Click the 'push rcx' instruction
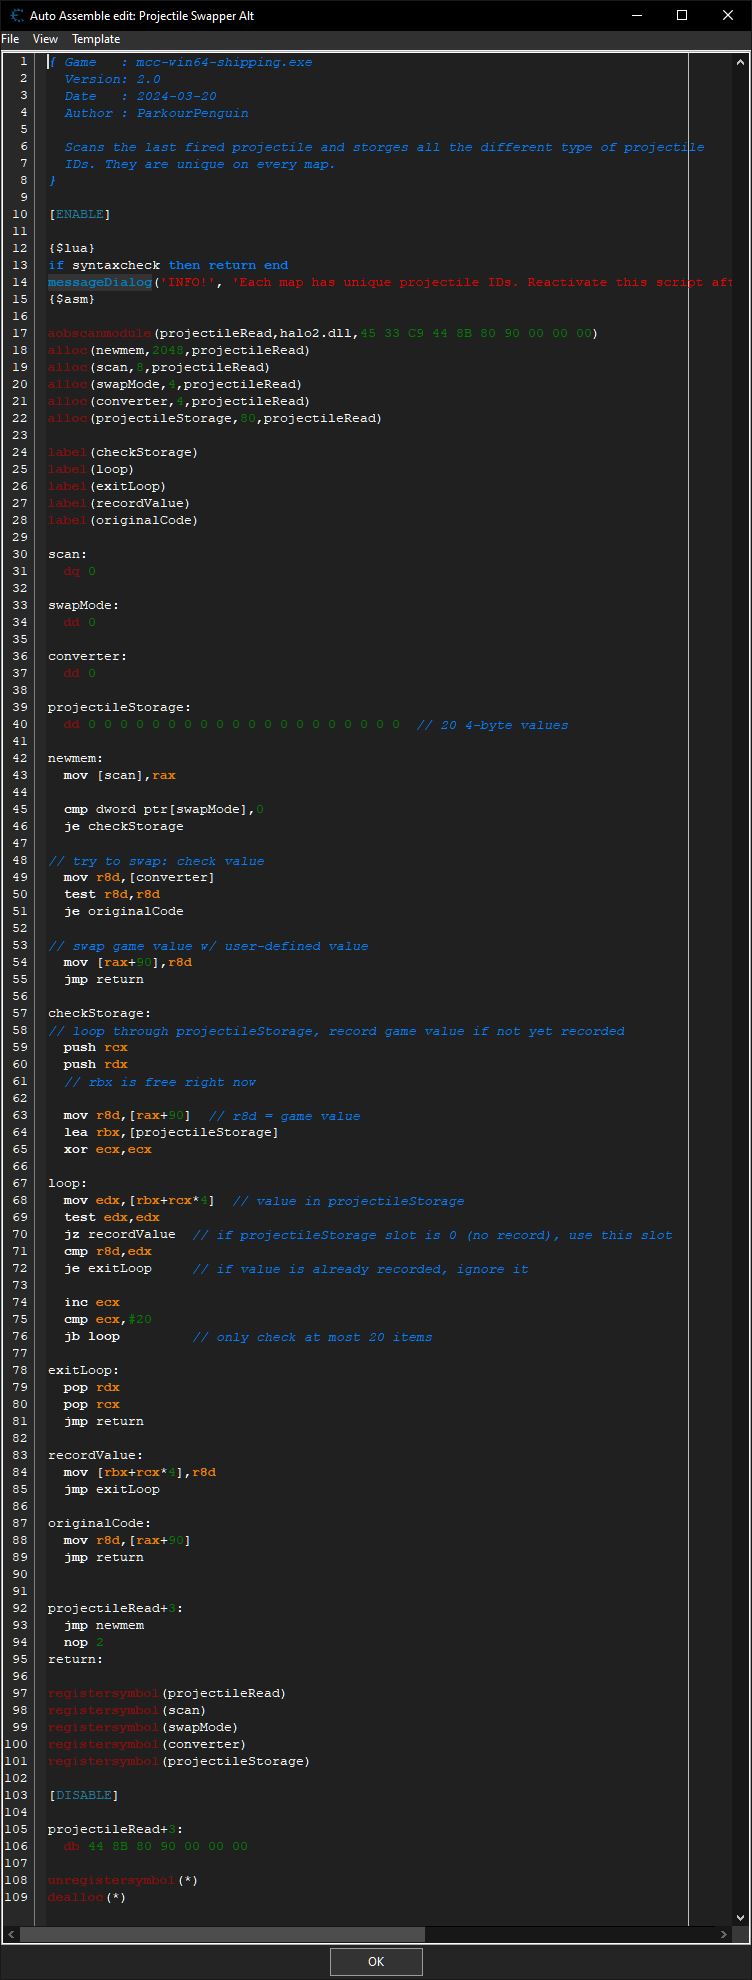 click(96, 1048)
